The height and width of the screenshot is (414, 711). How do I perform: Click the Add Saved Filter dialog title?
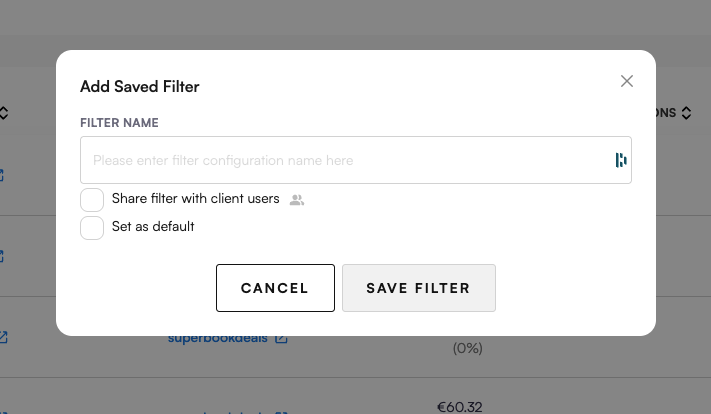pyautogui.click(x=140, y=87)
